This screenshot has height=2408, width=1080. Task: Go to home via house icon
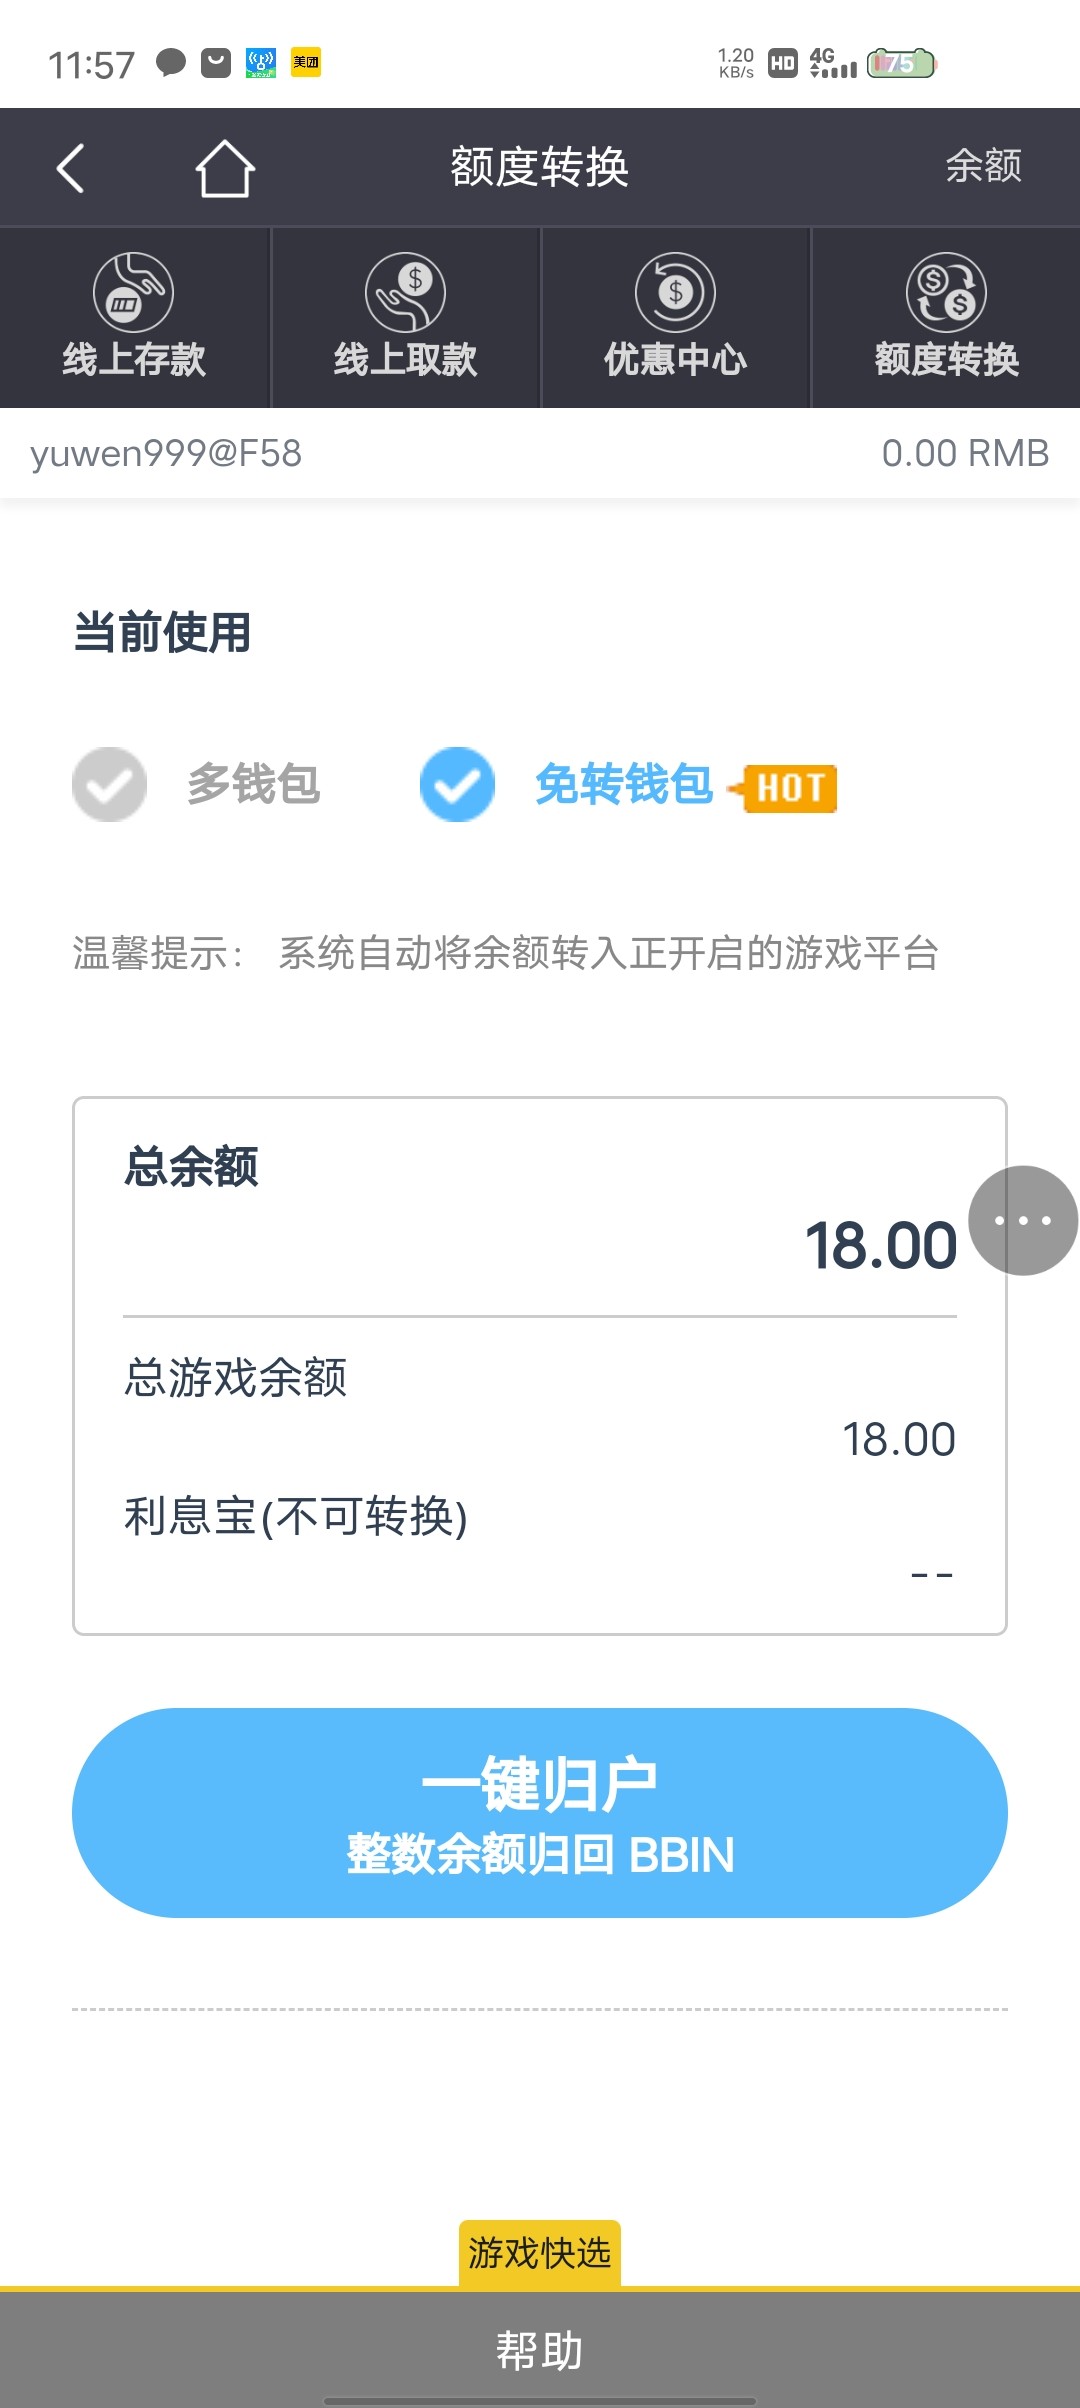[x=225, y=168]
